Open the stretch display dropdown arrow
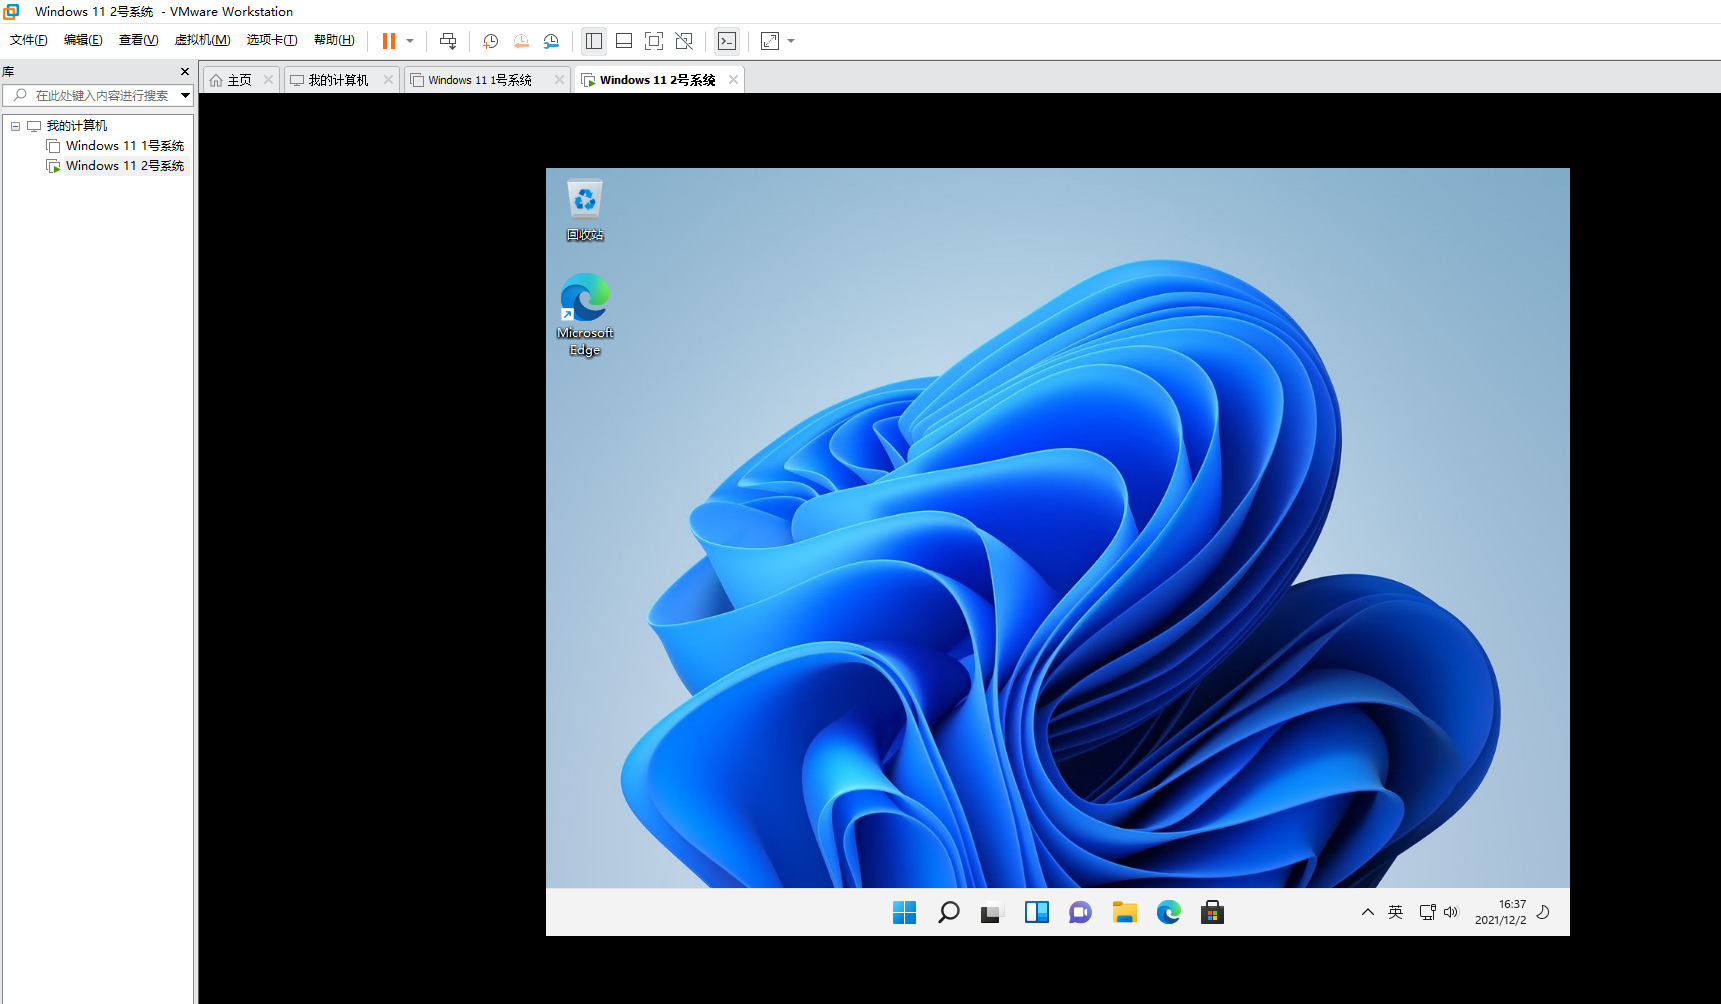Image resolution: width=1721 pixels, height=1004 pixels. pyautogui.click(x=791, y=41)
